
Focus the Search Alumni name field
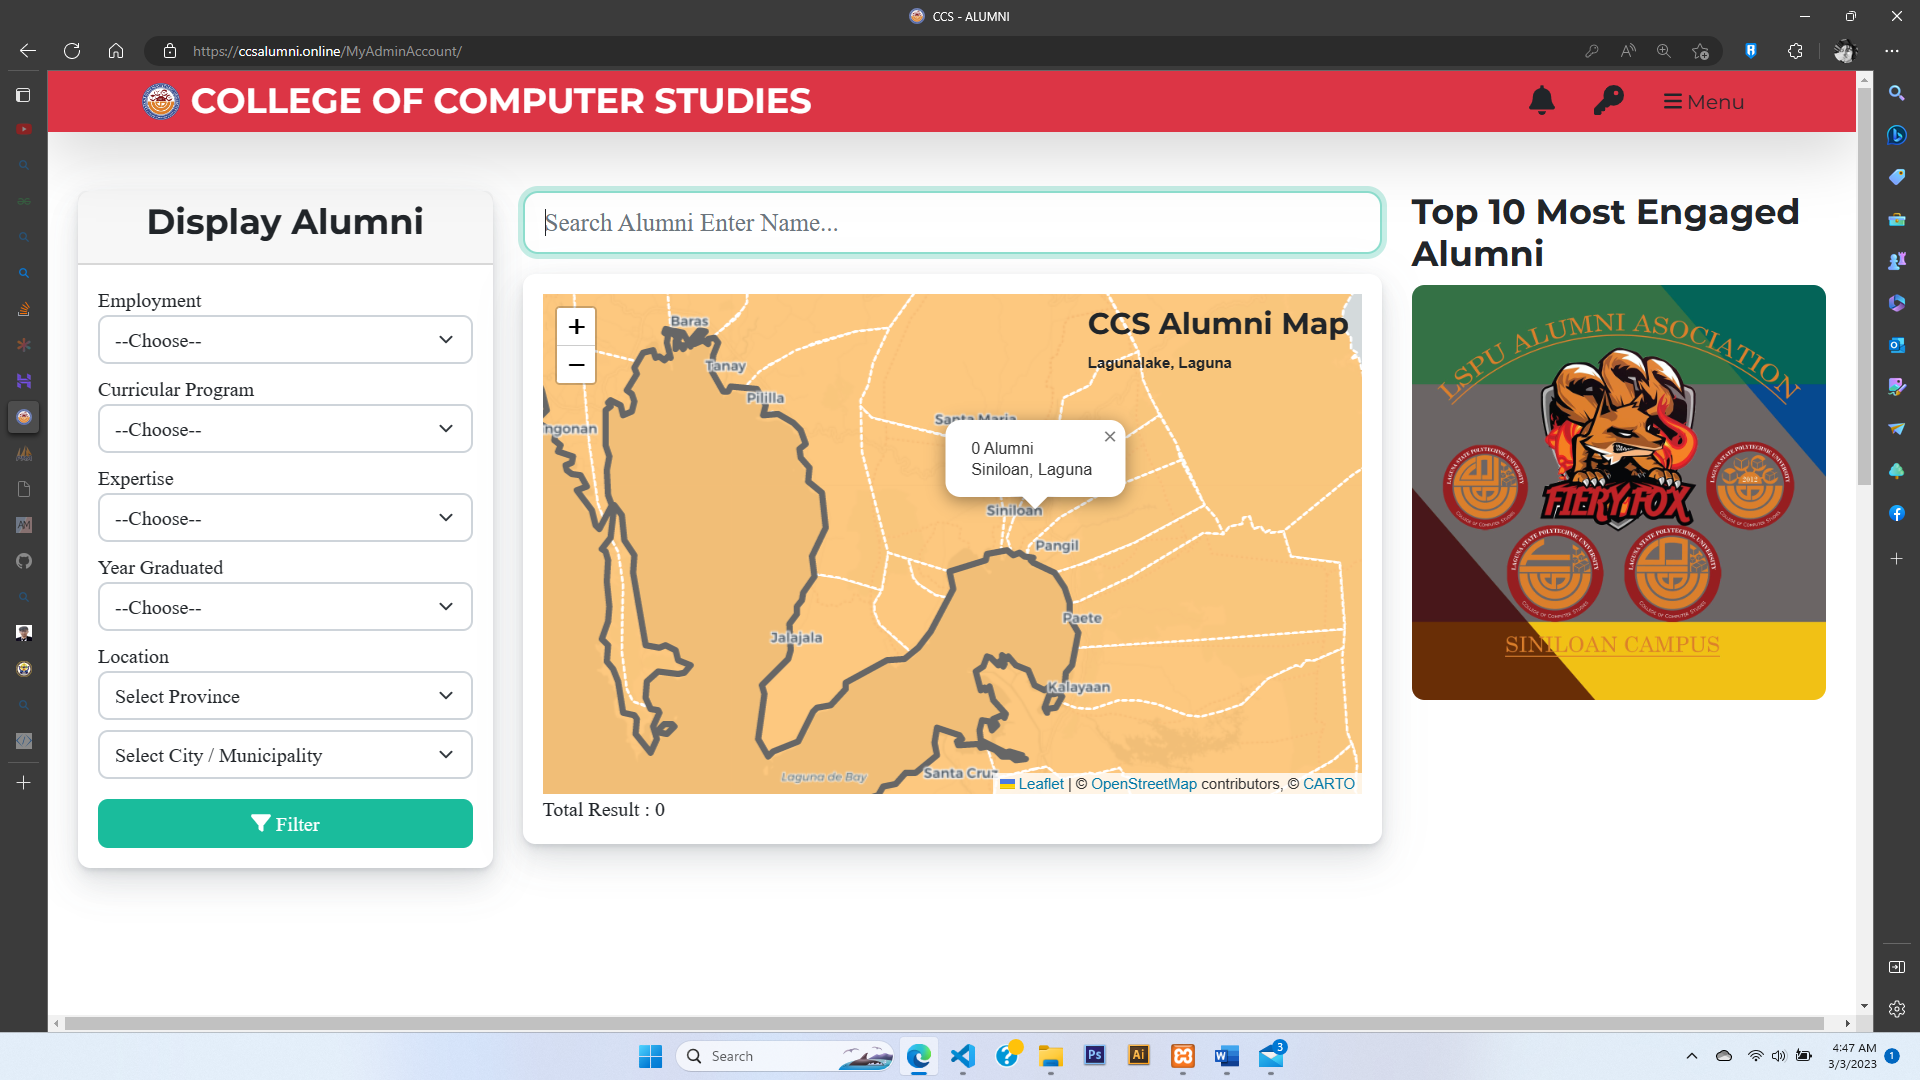(x=952, y=223)
